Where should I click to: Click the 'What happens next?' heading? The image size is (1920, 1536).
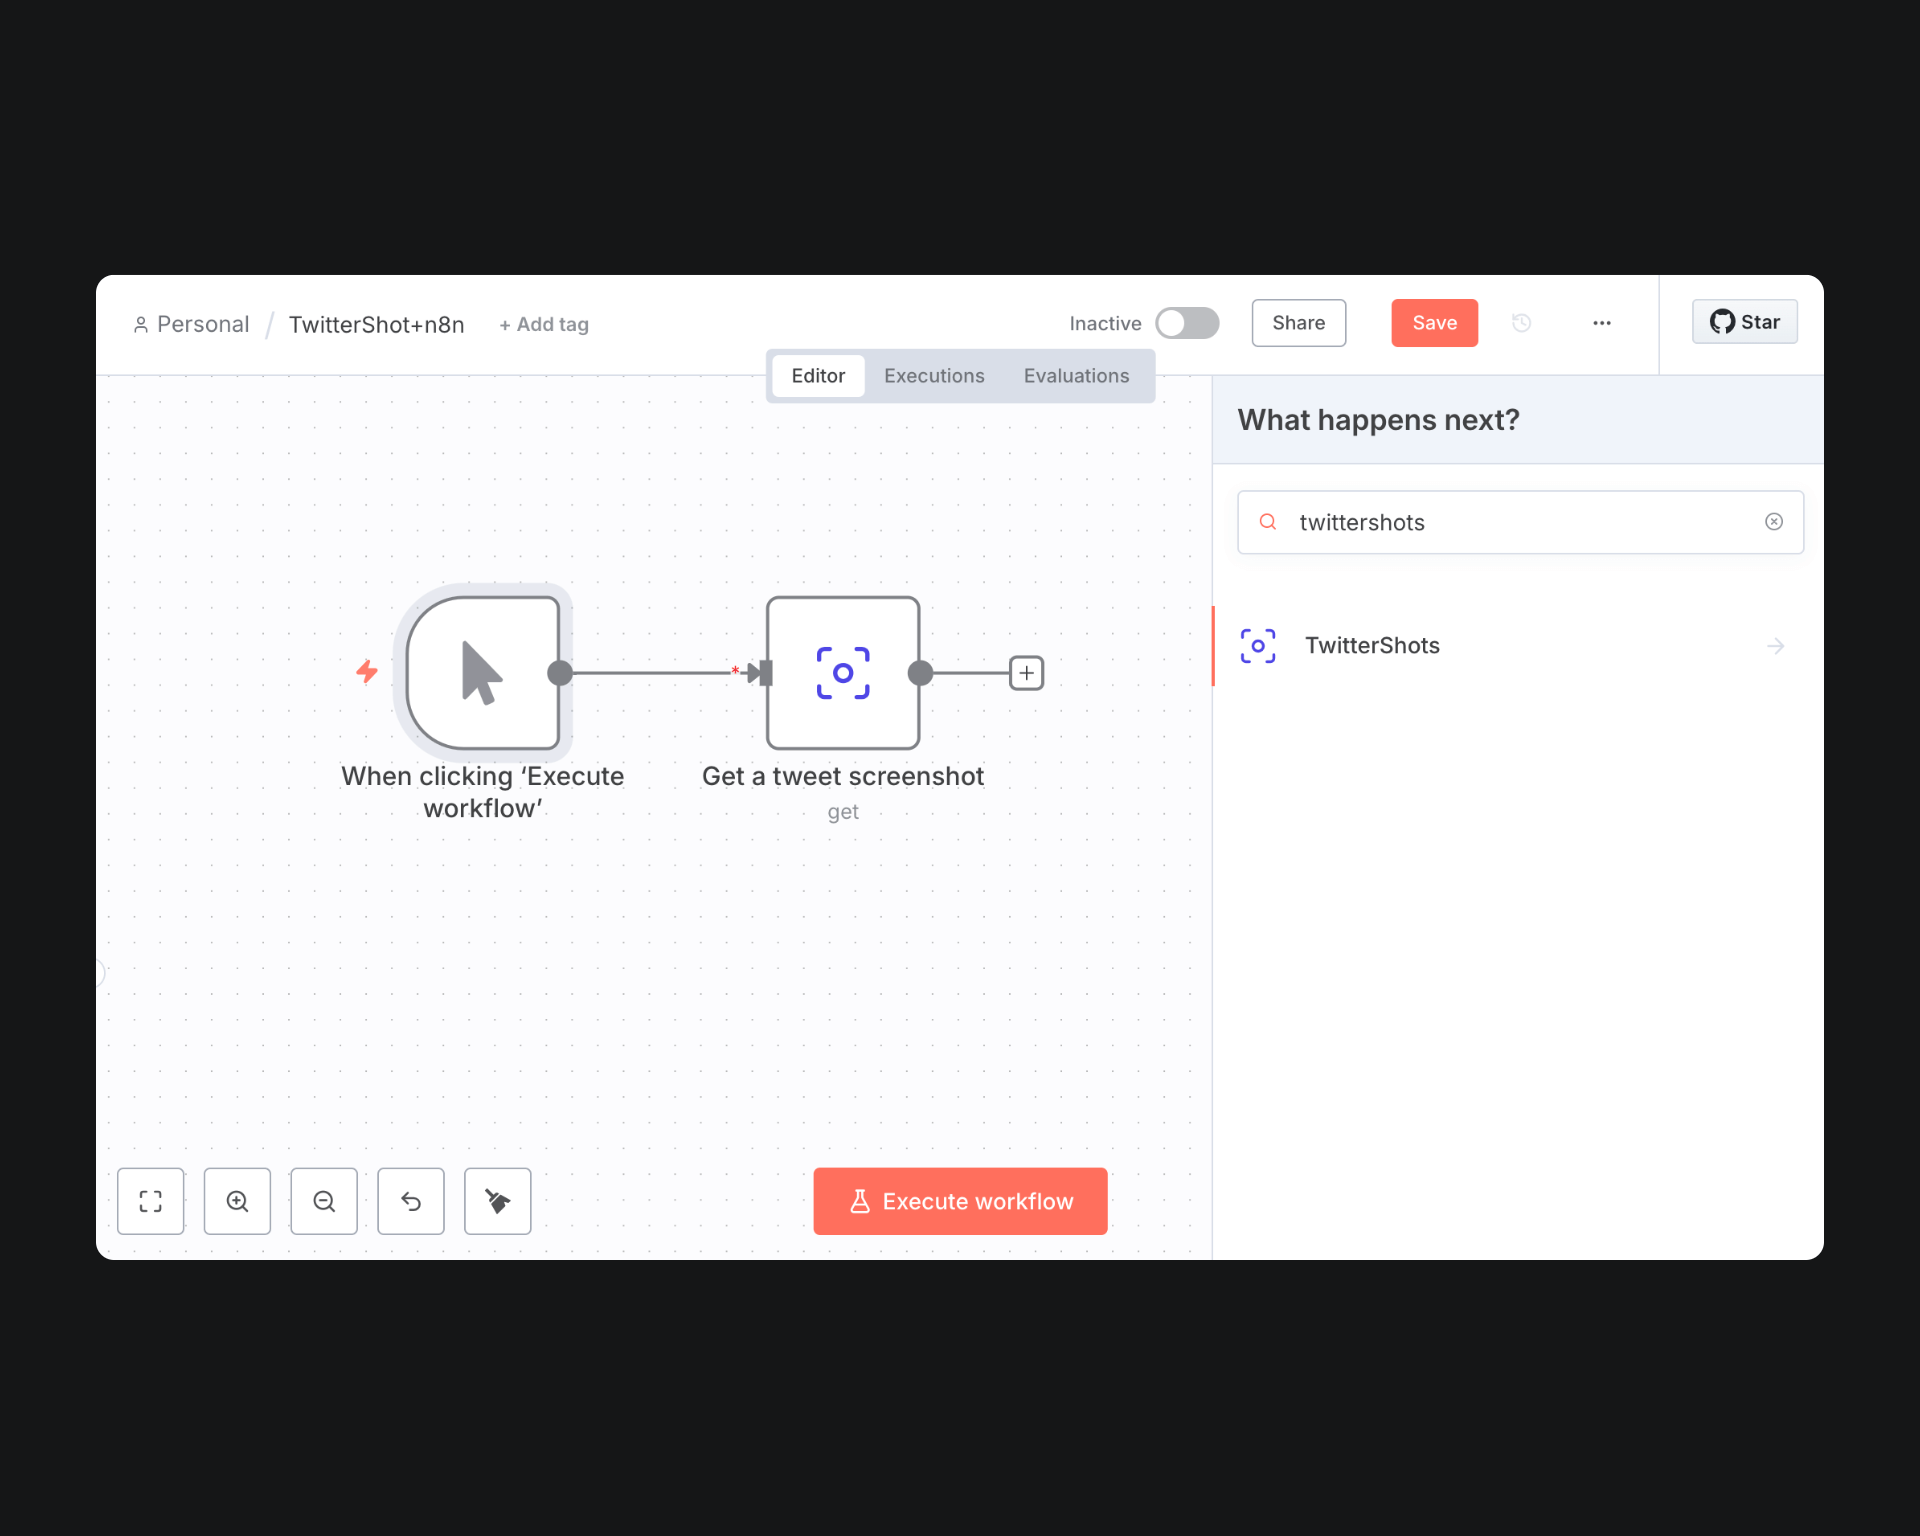[1378, 420]
